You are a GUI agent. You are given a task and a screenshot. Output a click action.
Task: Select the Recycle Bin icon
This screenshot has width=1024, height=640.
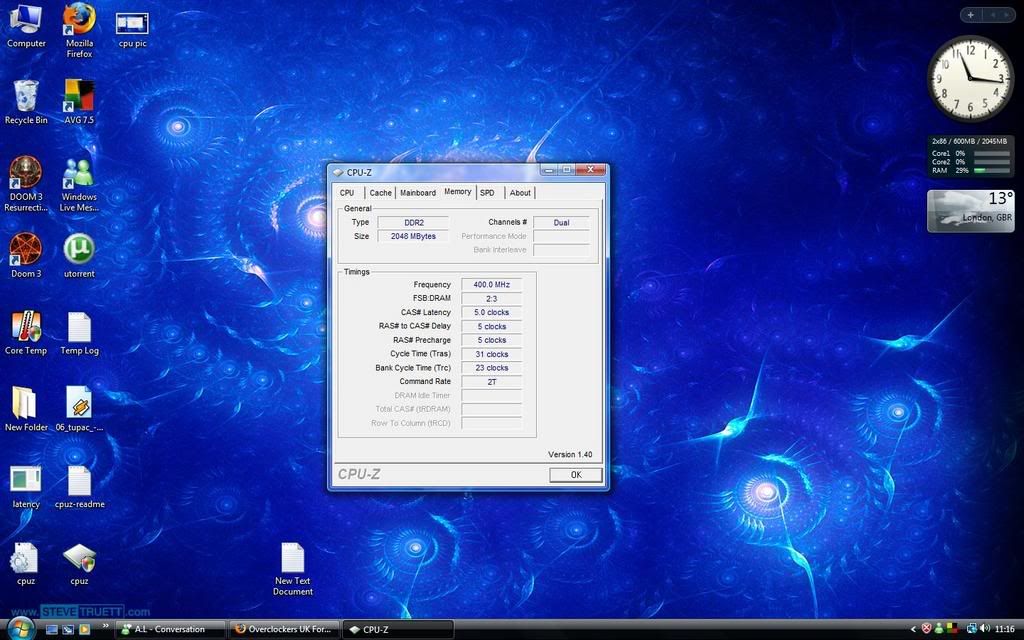pos(26,101)
